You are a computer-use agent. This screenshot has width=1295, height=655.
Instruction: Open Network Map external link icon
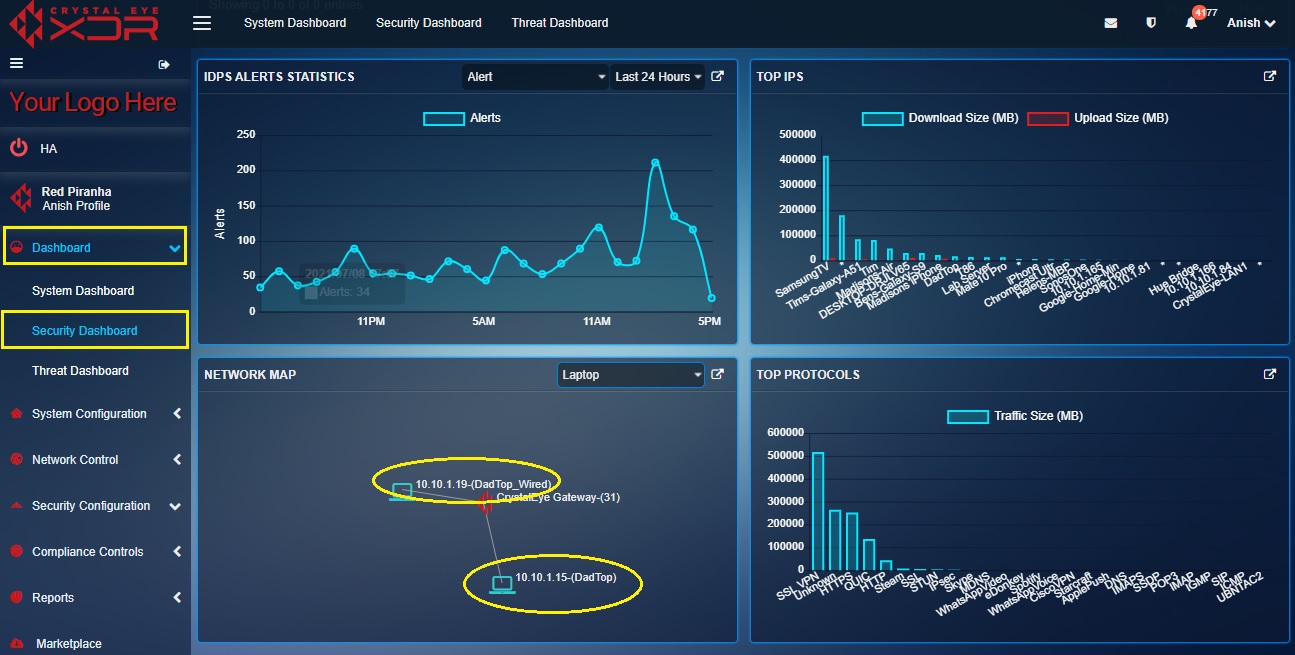[x=717, y=375]
